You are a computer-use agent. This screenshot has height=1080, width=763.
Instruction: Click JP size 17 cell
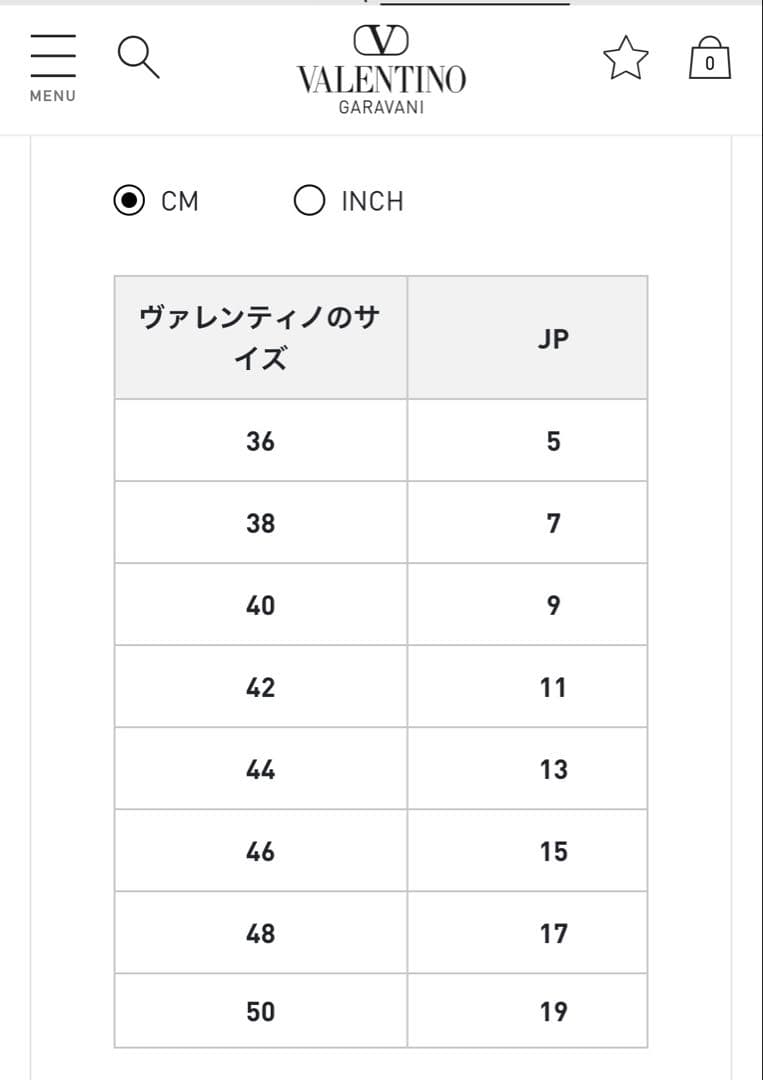pos(553,933)
